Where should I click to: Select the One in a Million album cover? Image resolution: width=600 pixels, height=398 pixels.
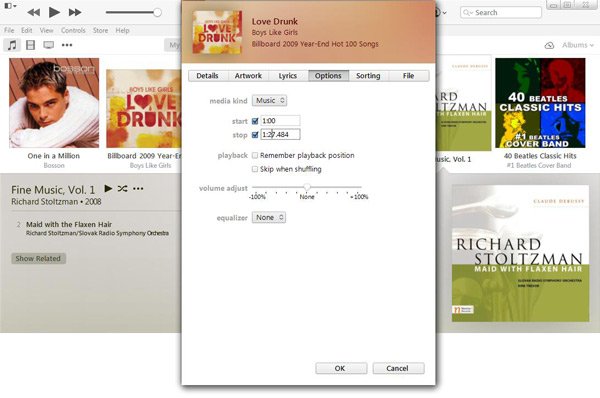(x=54, y=103)
